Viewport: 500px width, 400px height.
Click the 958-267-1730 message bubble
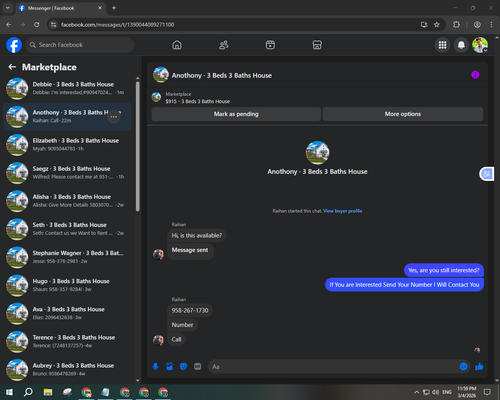(190, 311)
